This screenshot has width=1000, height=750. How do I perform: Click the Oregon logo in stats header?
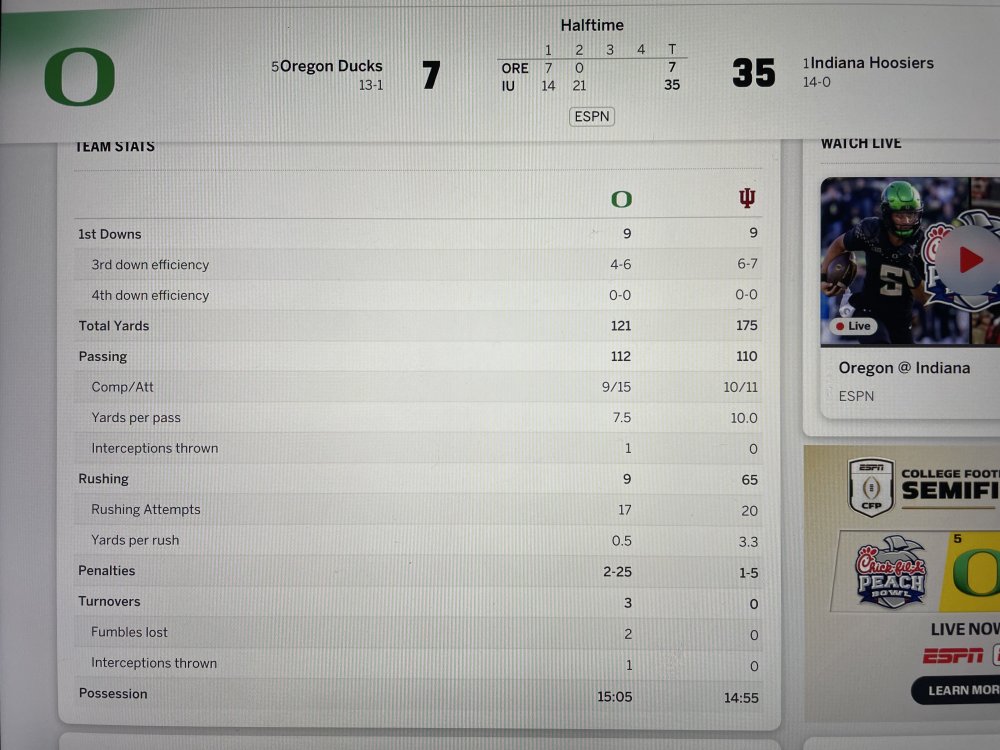[621, 199]
